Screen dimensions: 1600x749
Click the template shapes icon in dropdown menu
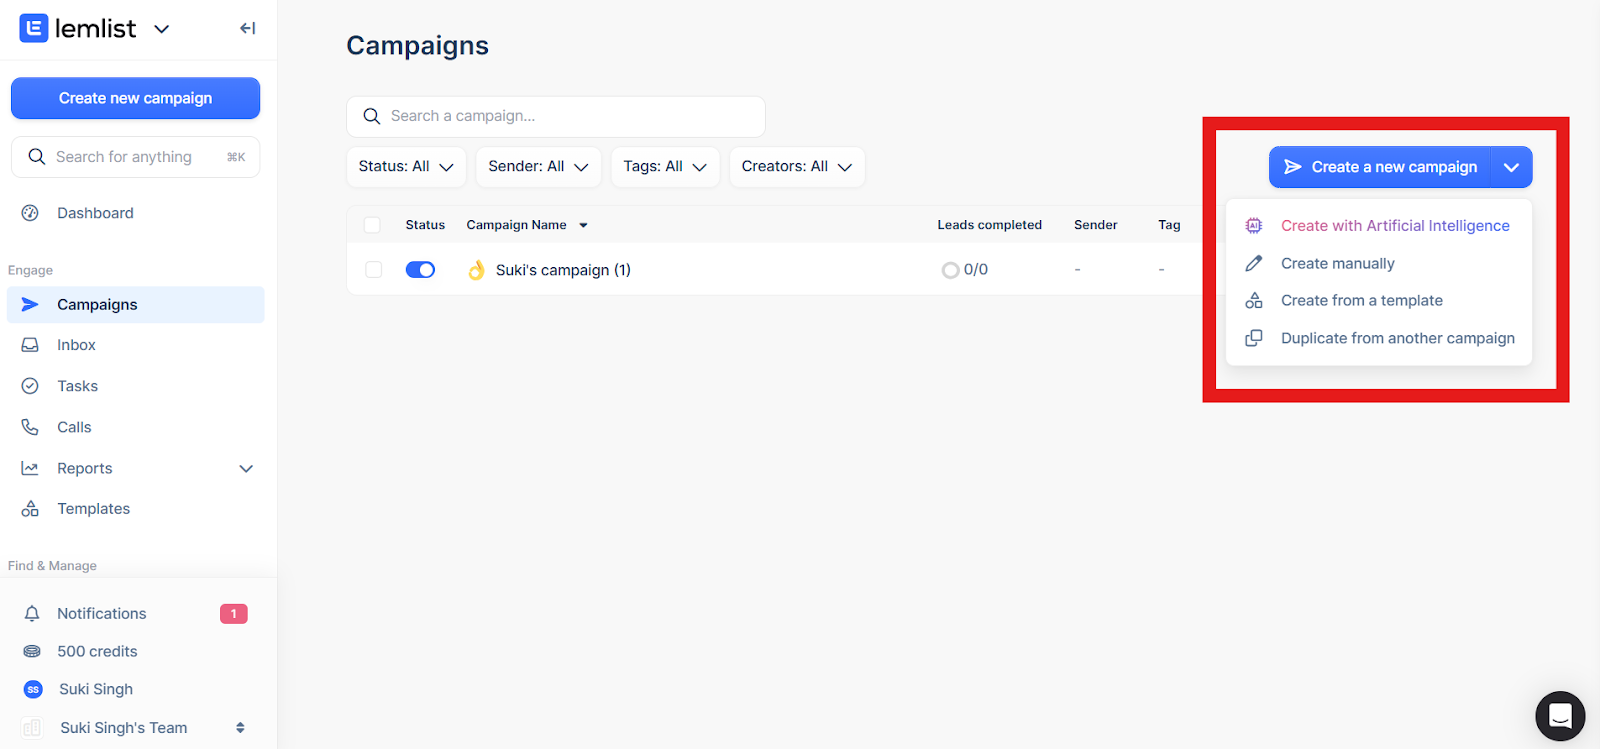1253,301
